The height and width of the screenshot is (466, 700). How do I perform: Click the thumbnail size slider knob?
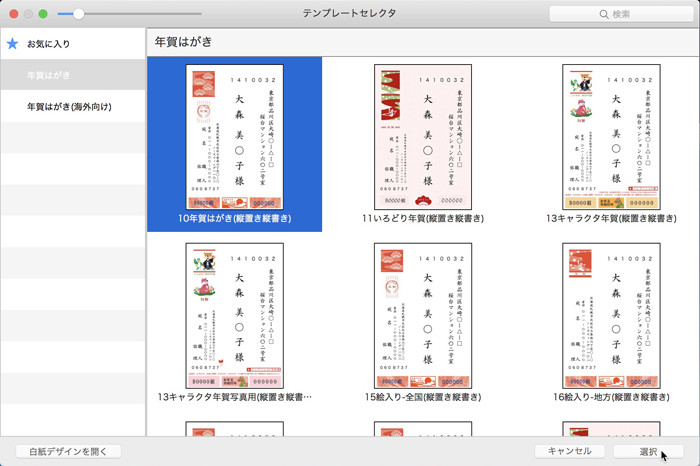click(78, 14)
